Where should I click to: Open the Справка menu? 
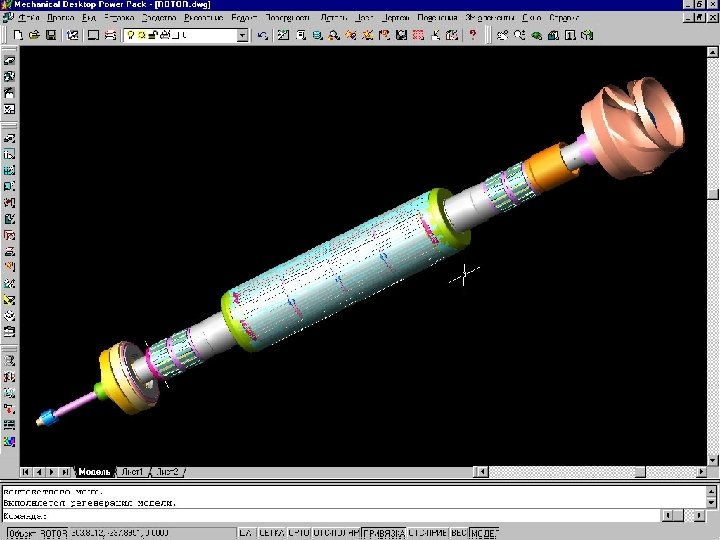[563, 17]
